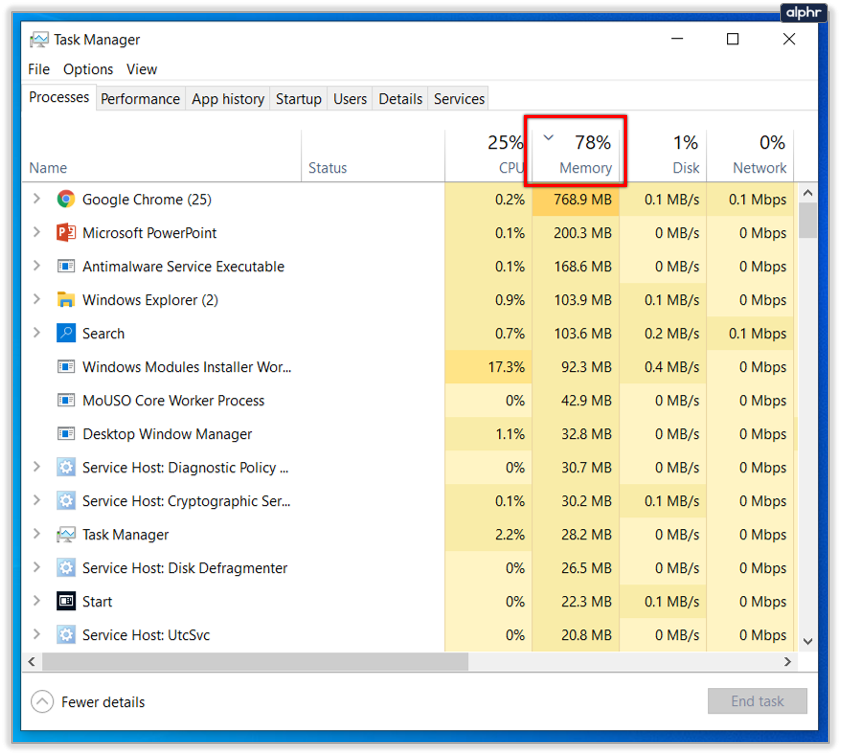Click the End task button
Image resolution: width=841 pixels, height=755 pixels.
[757, 701]
